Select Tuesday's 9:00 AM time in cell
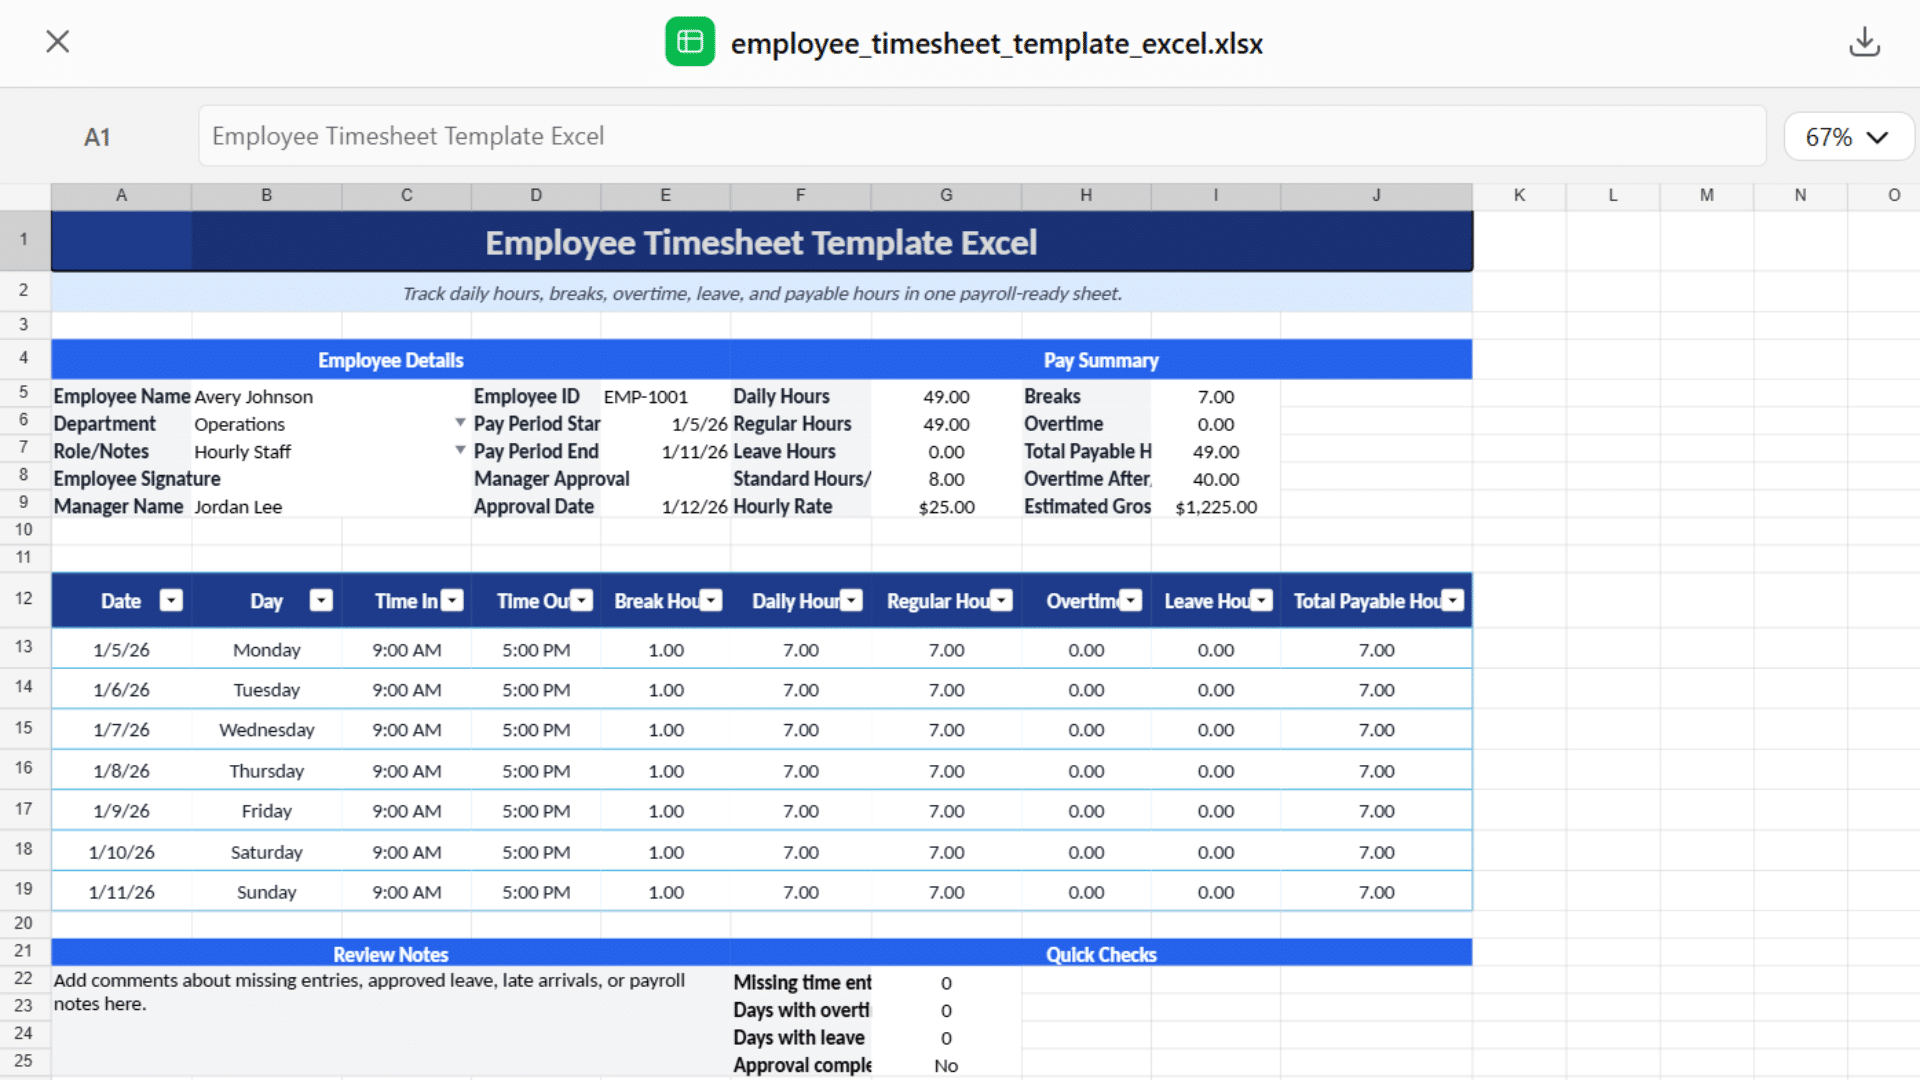 click(406, 690)
